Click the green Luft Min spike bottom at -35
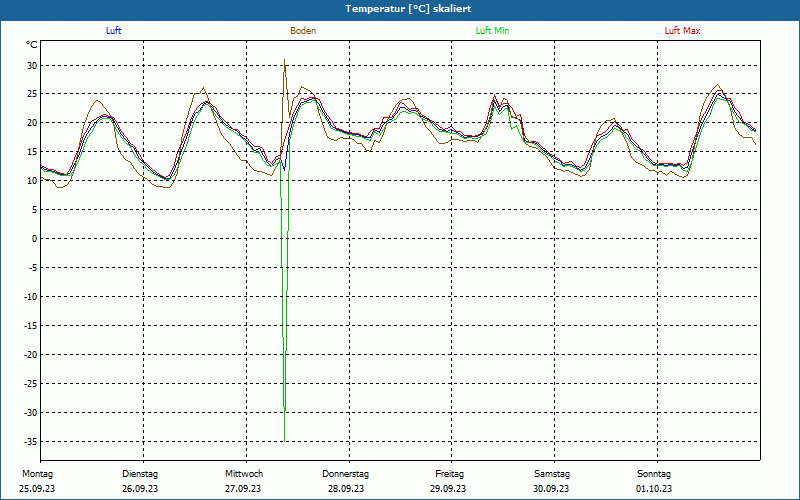The height and width of the screenshot is (500, 800). click(x=284, y=440)
